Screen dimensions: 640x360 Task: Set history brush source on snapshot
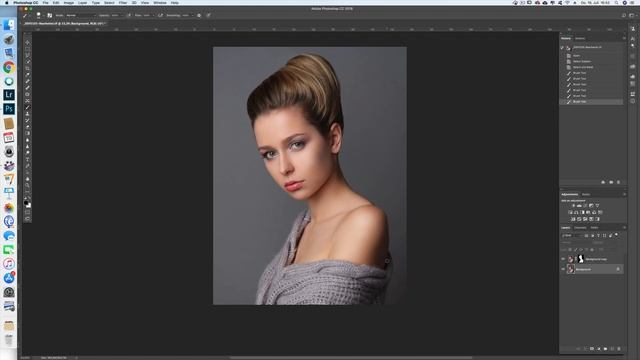[x=562, y=48]
